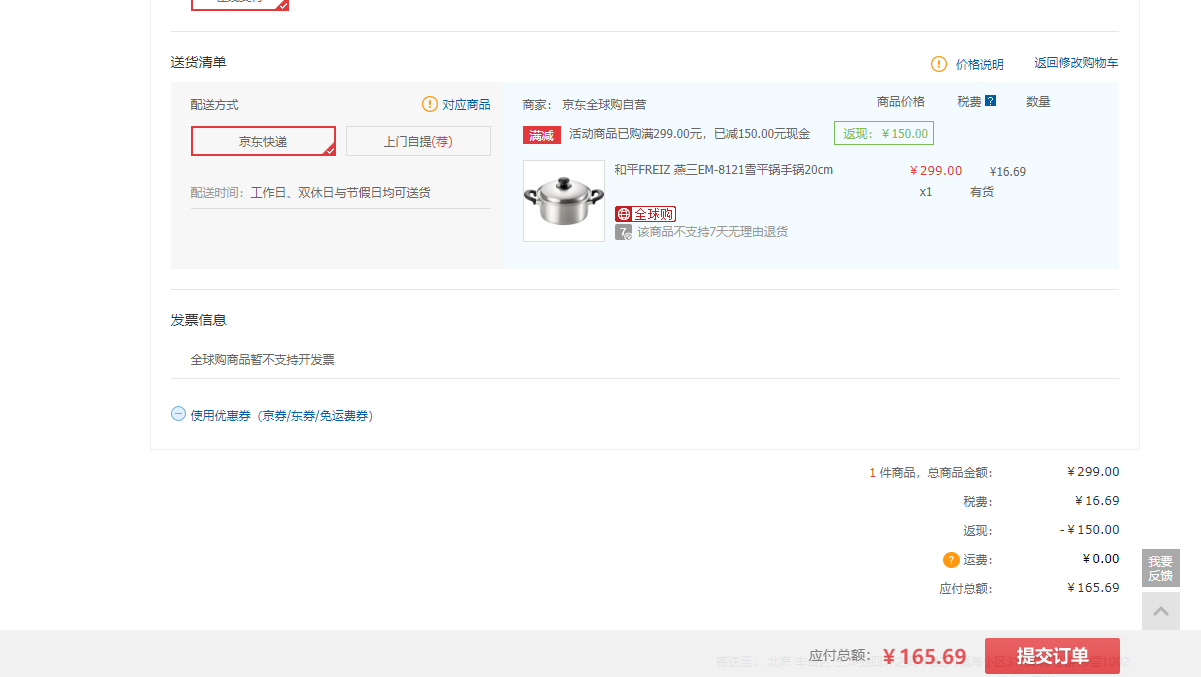
Task: Click the red 满减 promotion tag
Action: [542, 135]
